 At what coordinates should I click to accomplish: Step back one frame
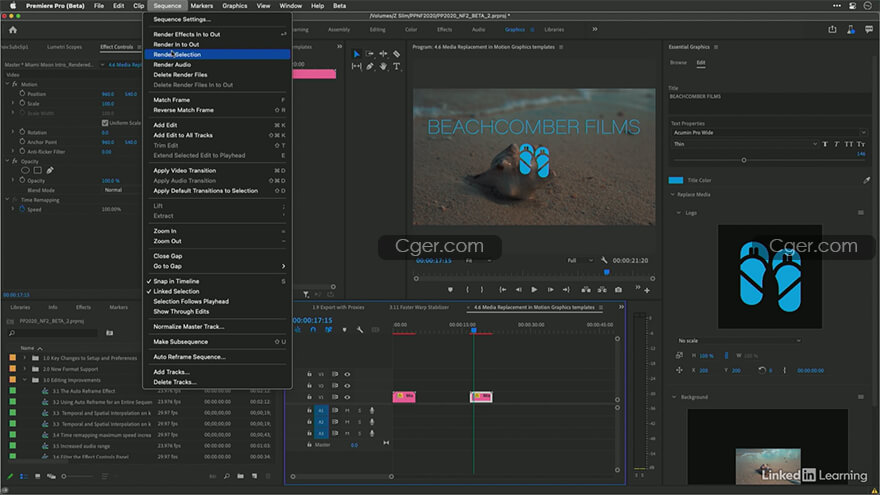click(519, 290)
